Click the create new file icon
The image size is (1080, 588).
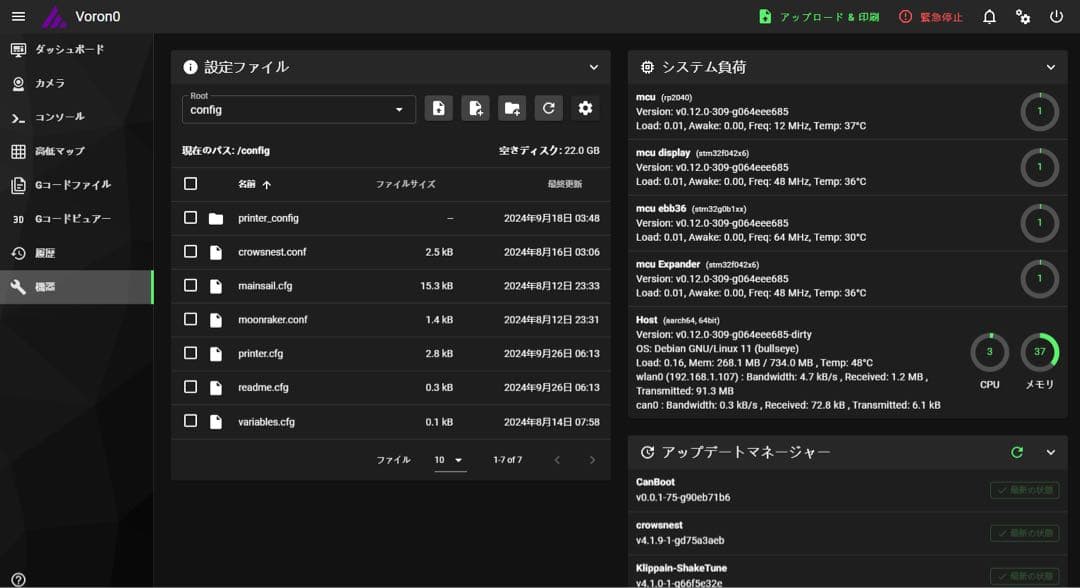coord(475,108)
